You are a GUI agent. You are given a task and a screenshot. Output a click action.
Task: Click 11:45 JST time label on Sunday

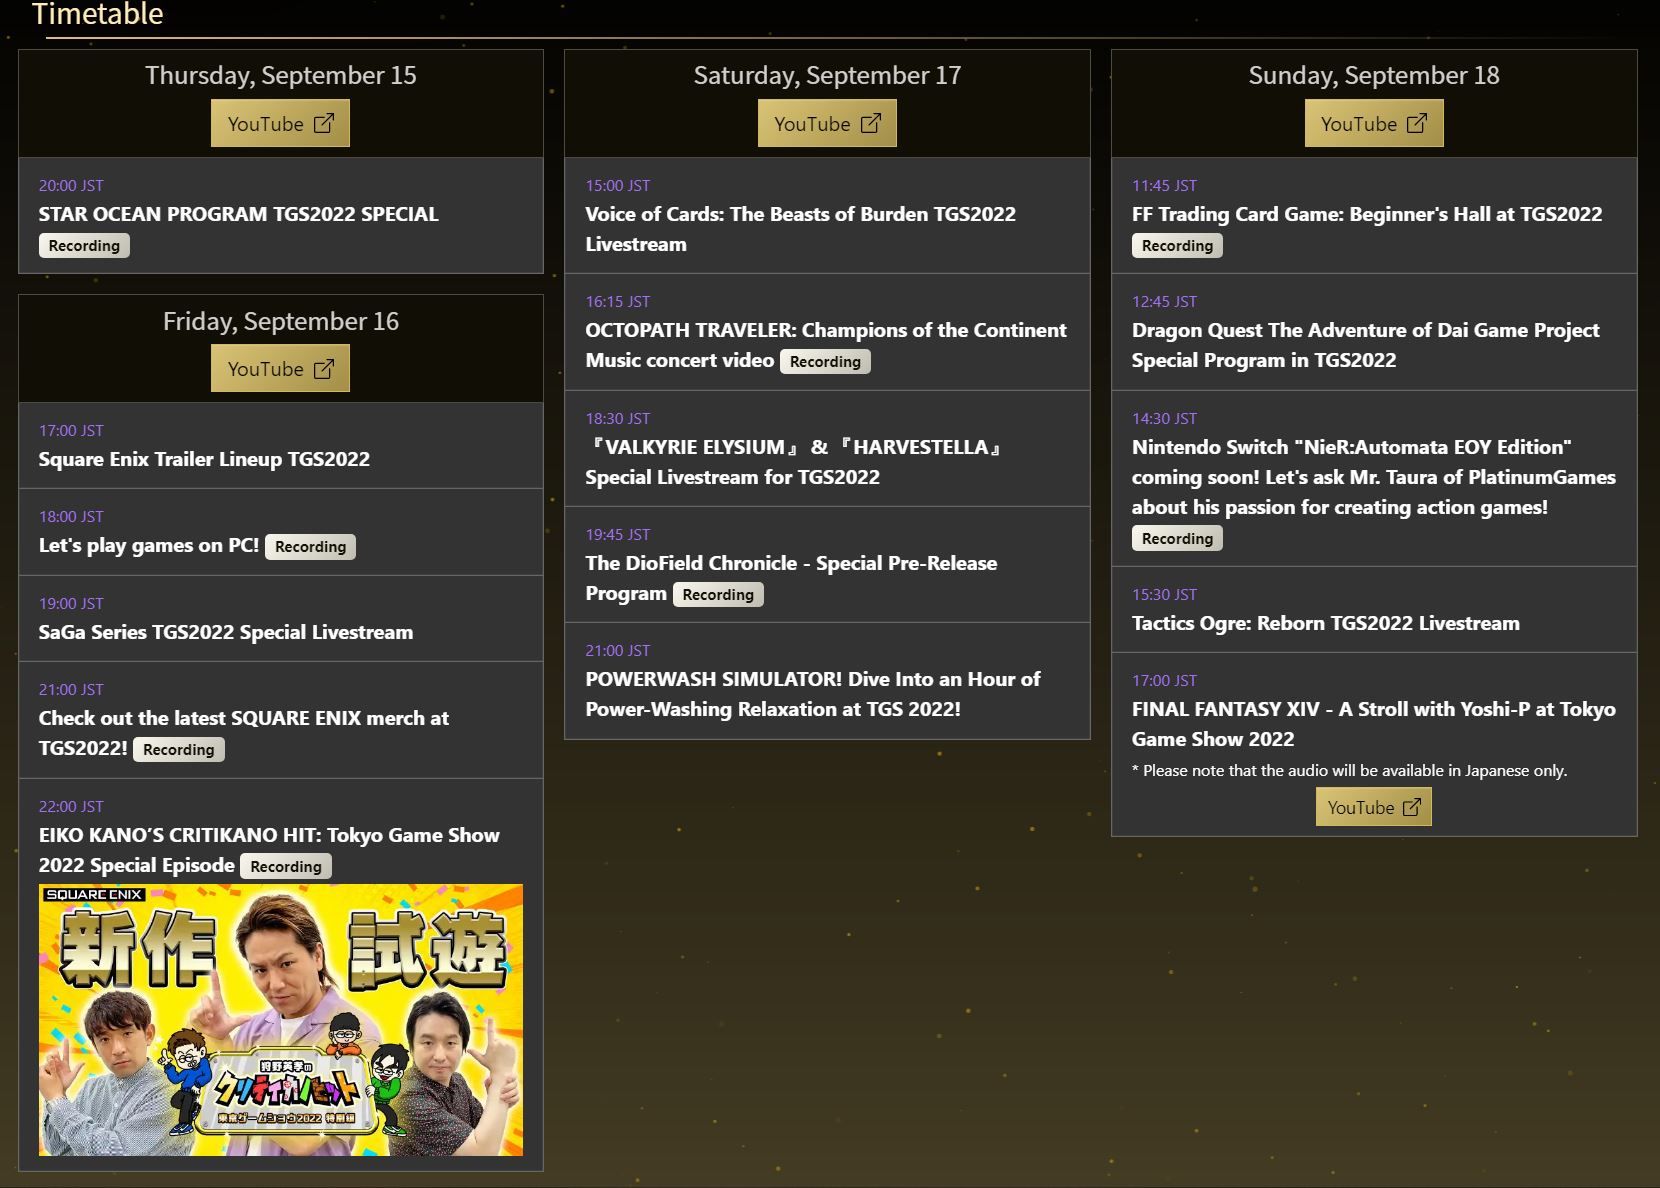click(1164, 186)
